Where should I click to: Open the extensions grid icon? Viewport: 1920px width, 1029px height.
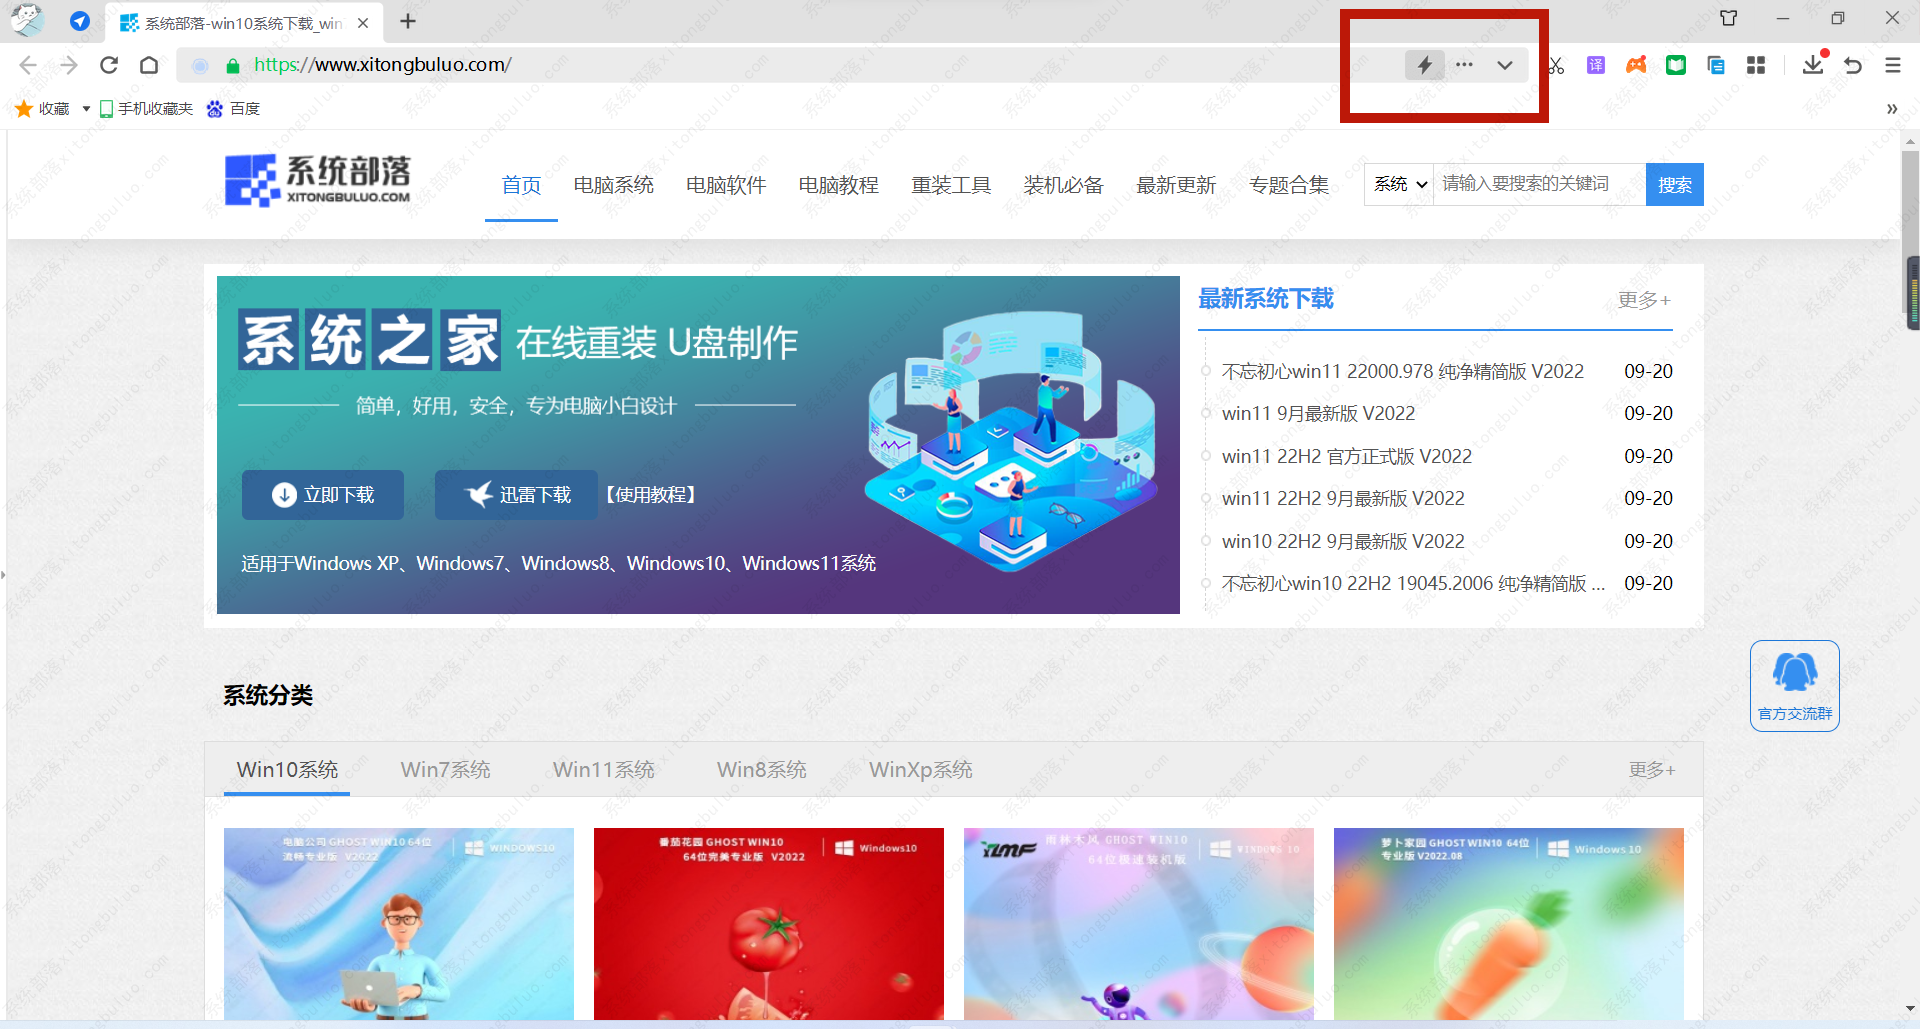click(1756, 65)
